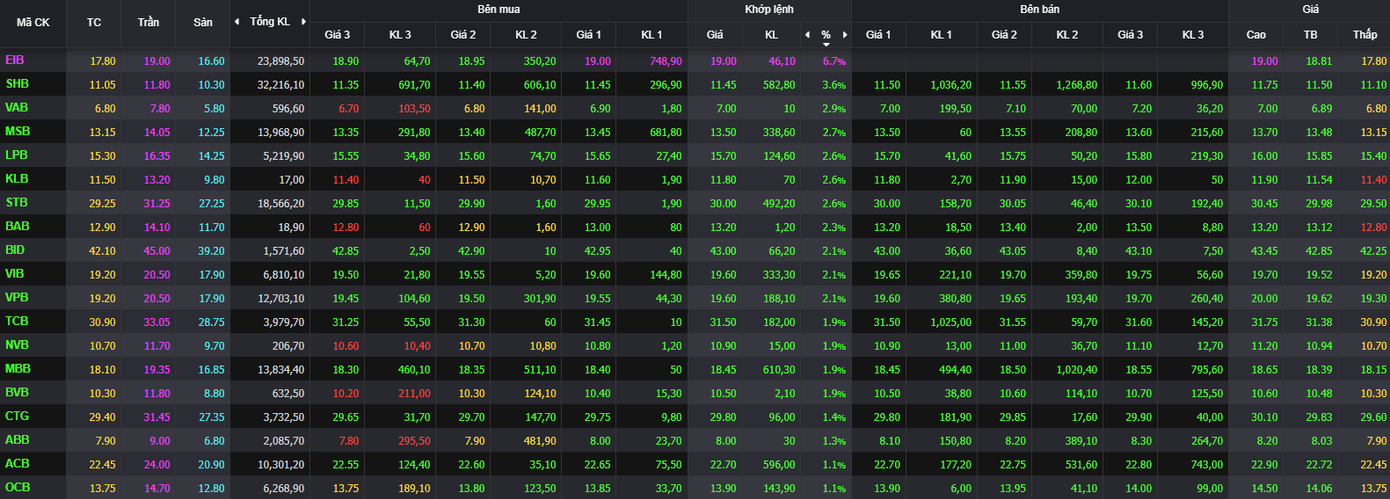This screenshot has width=1390, height=499.
Task: Select the TCB ticker row
Action: click(x=16, y=320)
